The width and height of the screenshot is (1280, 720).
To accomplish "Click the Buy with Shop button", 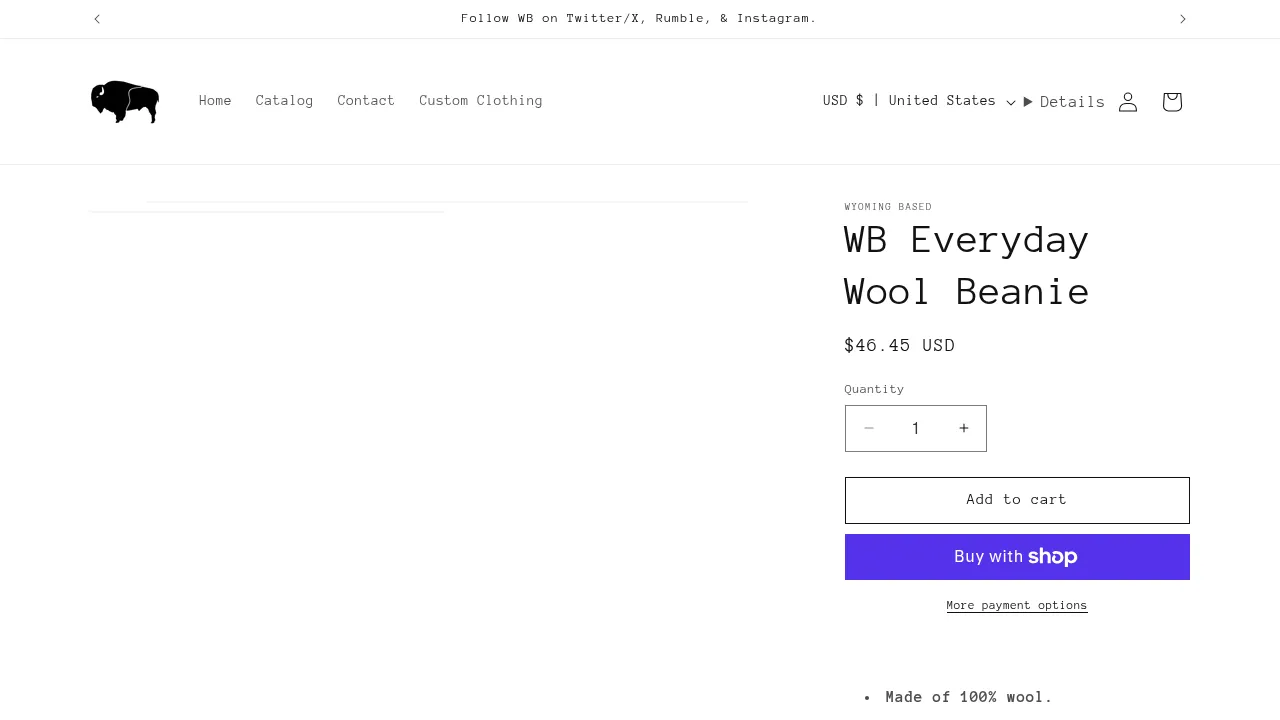I will (x=1016, y=556).
